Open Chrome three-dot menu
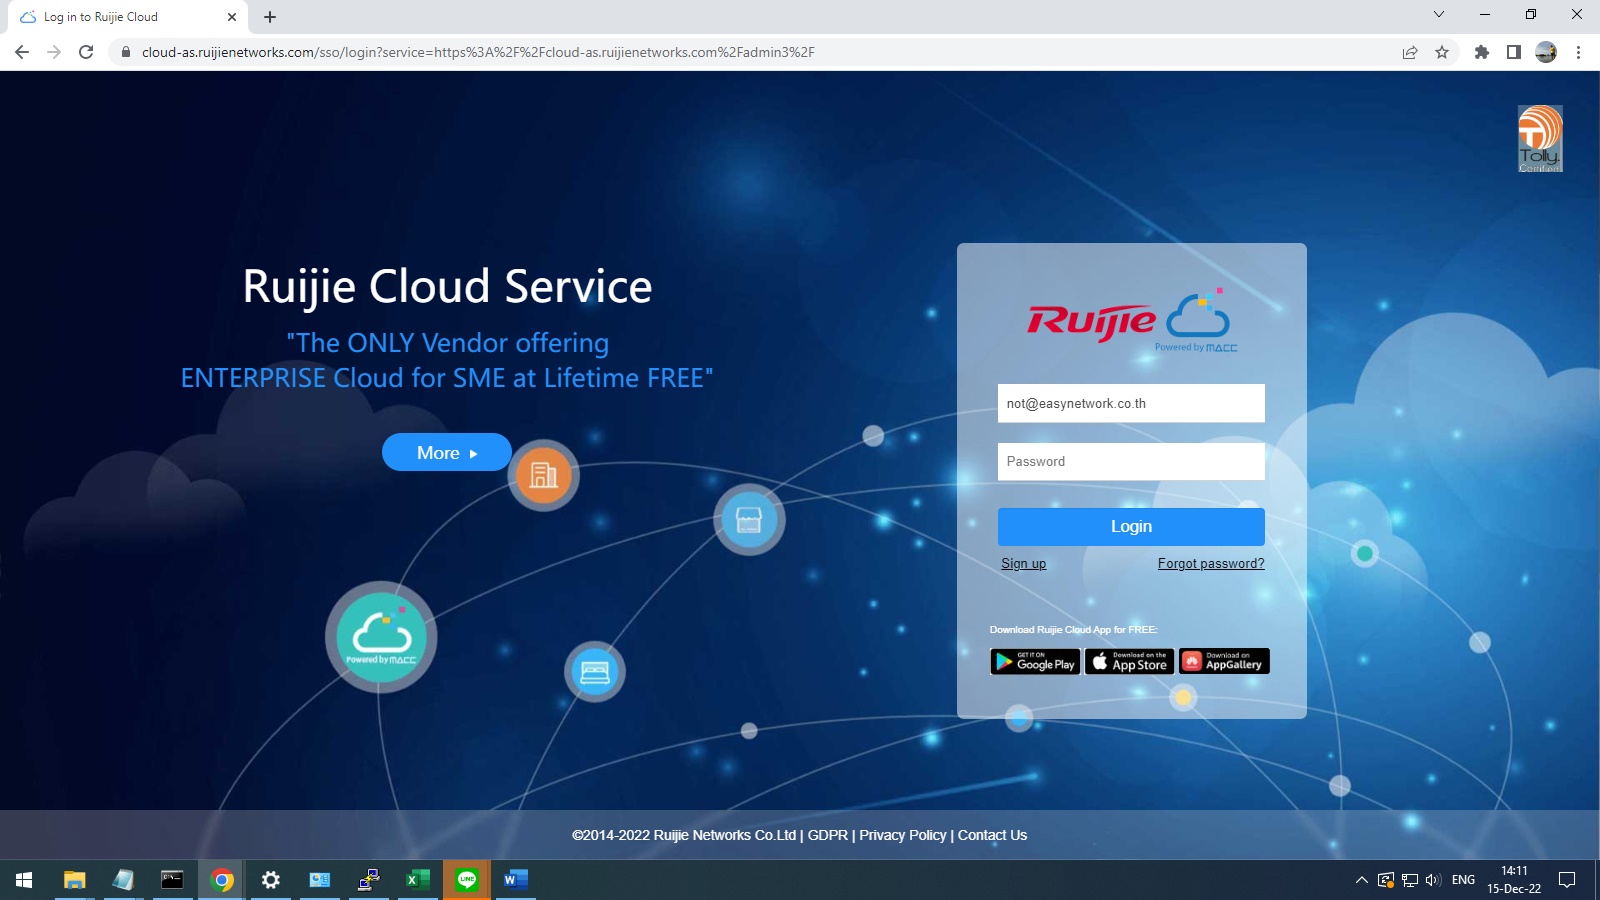 [1578, 52]
